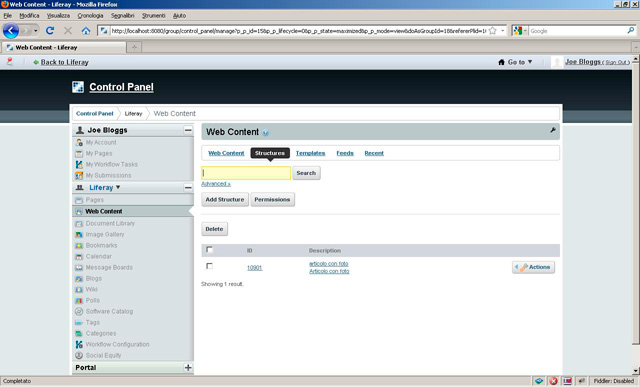Click the red blocked icon in status bar

[x=553, y=381]
